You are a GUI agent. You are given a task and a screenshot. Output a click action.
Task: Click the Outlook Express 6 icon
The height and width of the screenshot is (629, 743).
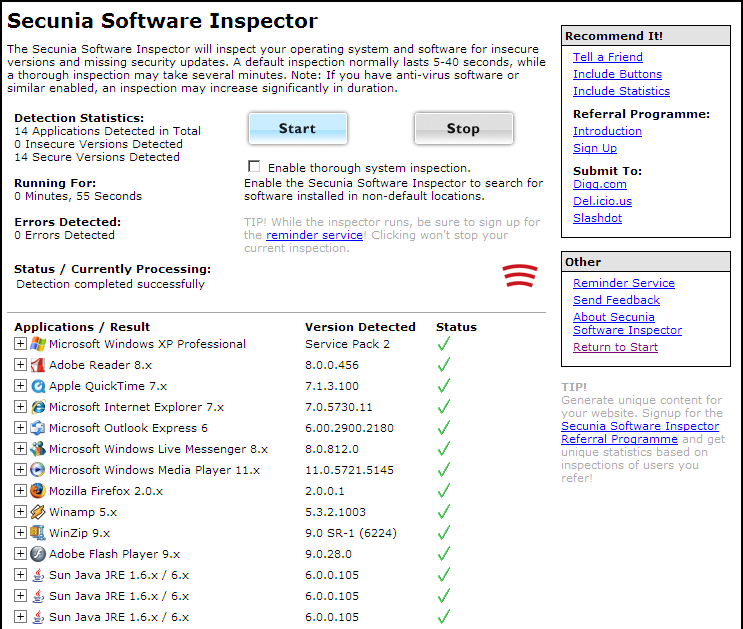click(x=38, y=428)
